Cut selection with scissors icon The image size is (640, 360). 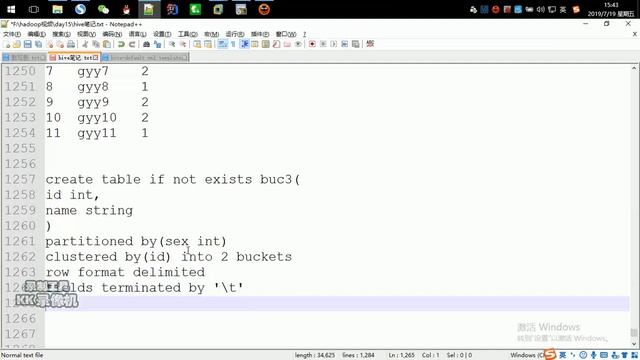pos(85,44)
